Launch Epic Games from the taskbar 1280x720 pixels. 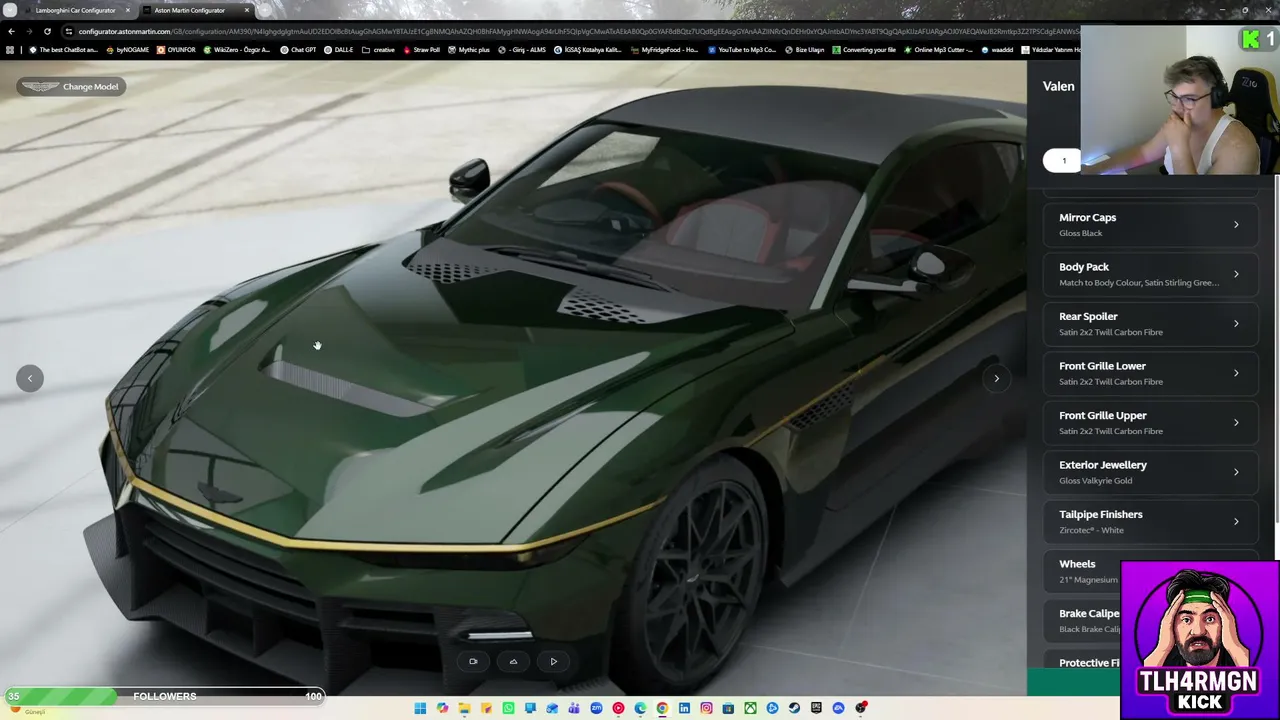coord(816,708)
